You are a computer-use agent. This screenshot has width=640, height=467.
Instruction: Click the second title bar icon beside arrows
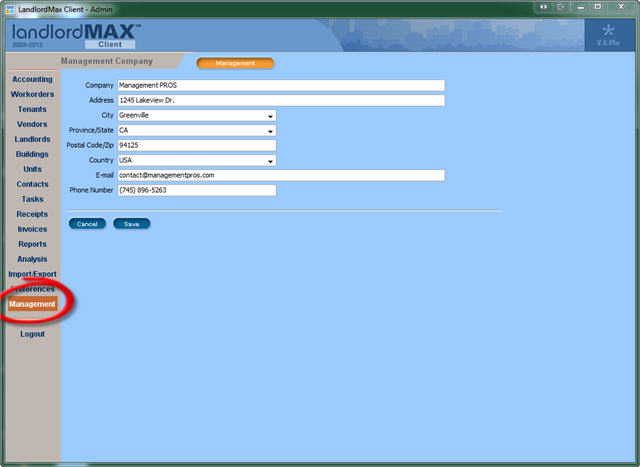click(x=561, y=7)
